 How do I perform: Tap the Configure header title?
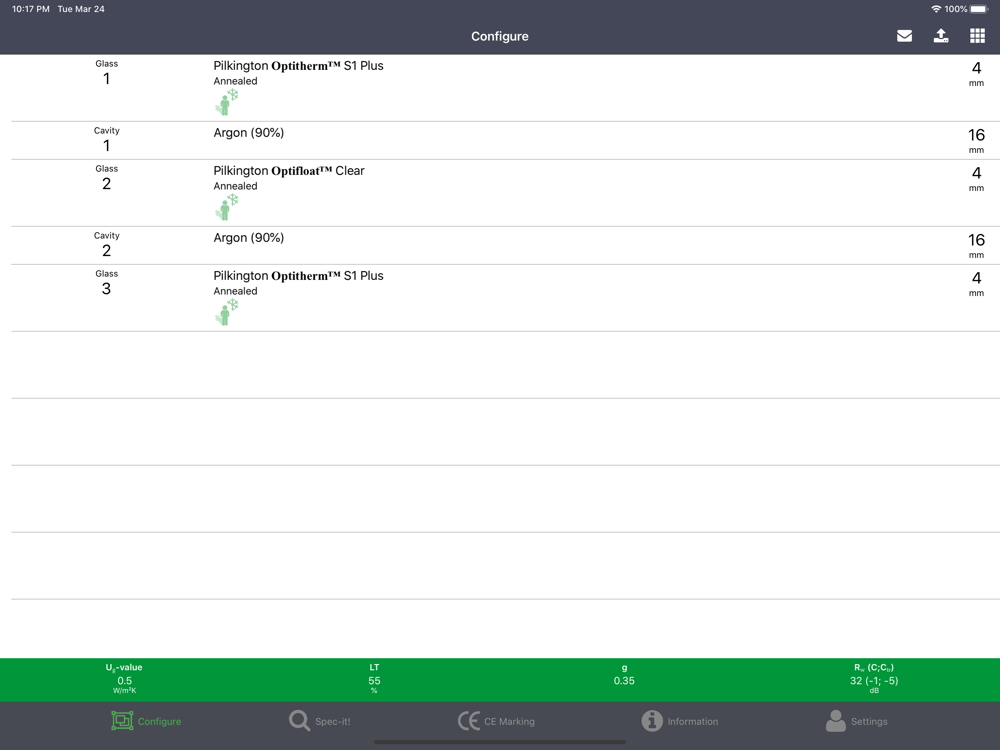pos(500,36)
